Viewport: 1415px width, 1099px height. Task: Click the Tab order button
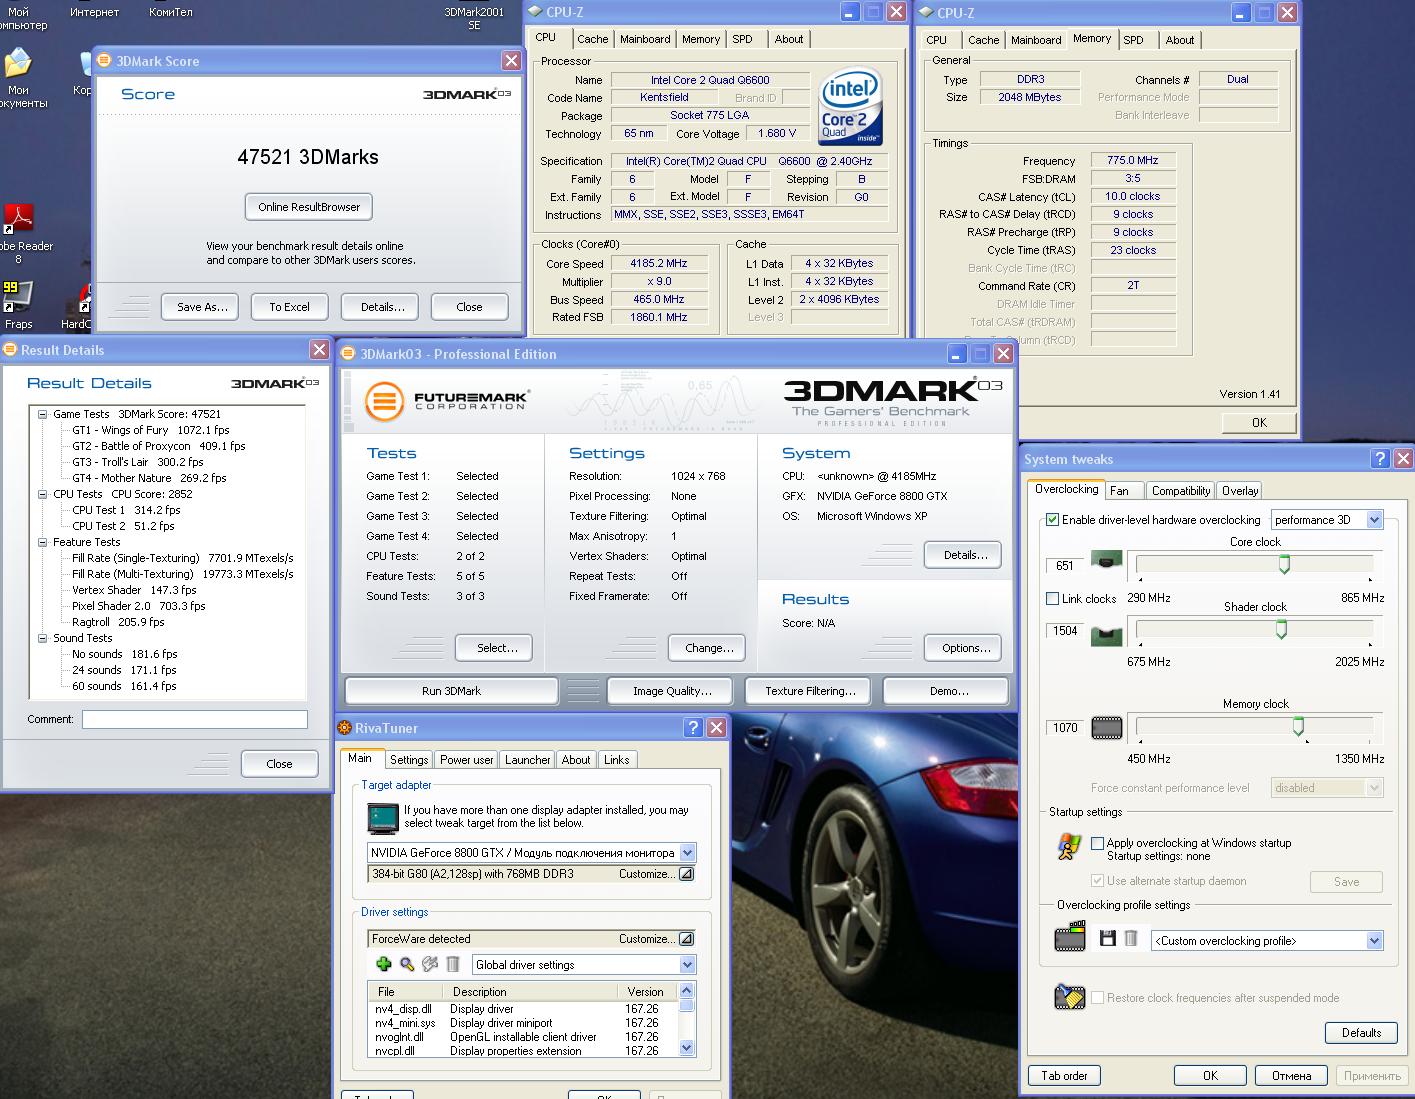coord(1064,1076)
